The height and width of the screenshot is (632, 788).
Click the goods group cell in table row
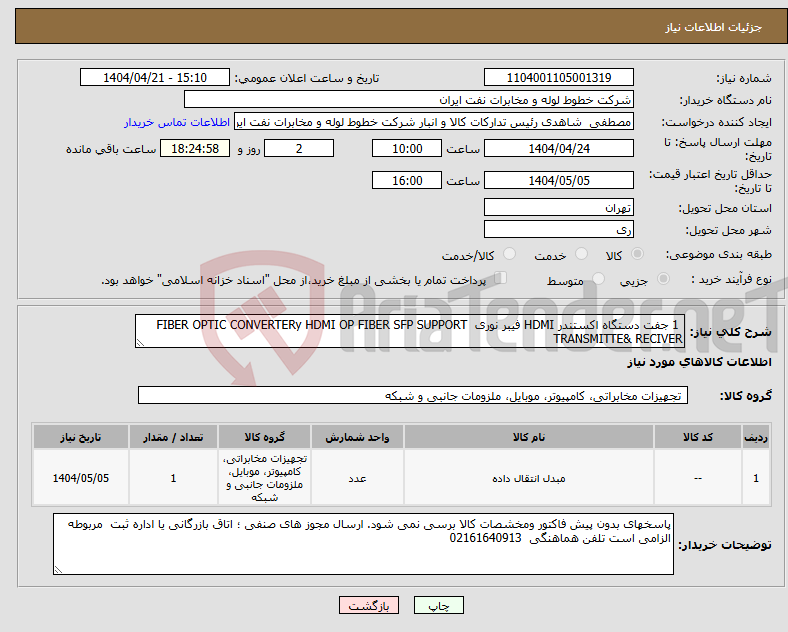[264, 478]
